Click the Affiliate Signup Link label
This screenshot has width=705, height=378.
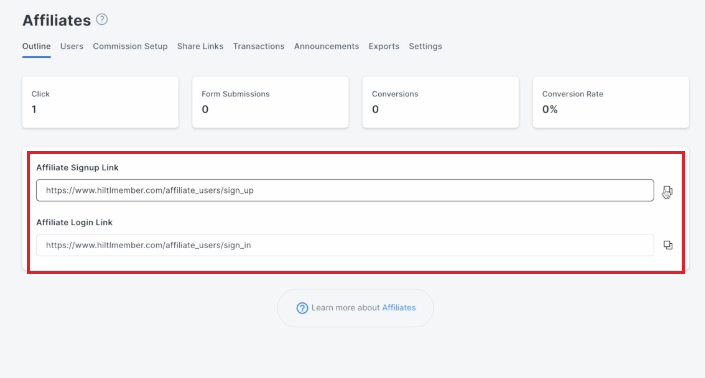77,167
